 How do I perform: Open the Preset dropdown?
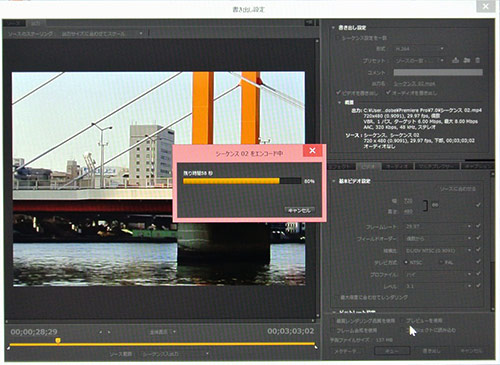(x=419, y=61)
